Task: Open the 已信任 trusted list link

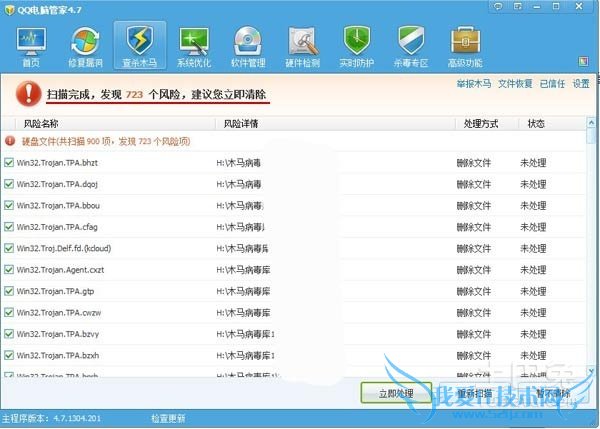Action: click(552, 83)
